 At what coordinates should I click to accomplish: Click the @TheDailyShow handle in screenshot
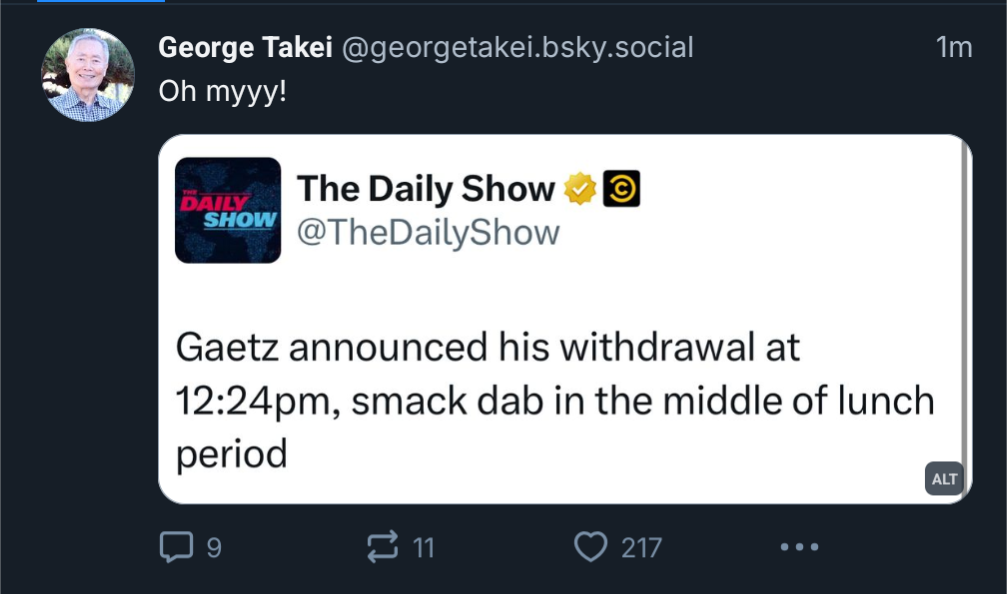428,232
